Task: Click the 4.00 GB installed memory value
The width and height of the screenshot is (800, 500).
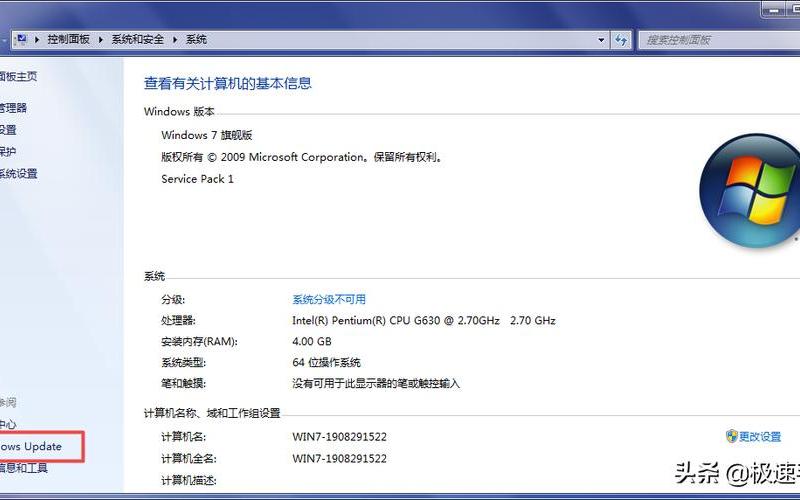Action: (312, 341)
